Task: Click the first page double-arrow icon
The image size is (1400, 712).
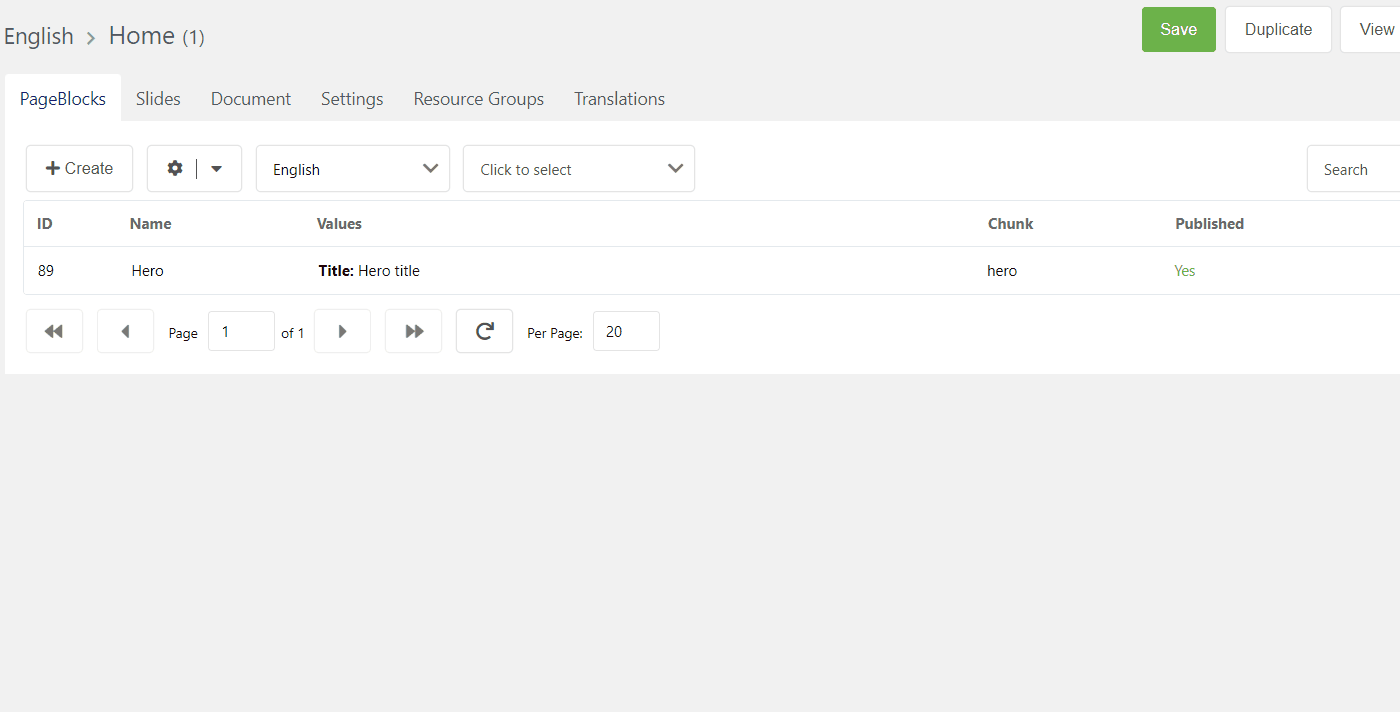Action: 54,331
